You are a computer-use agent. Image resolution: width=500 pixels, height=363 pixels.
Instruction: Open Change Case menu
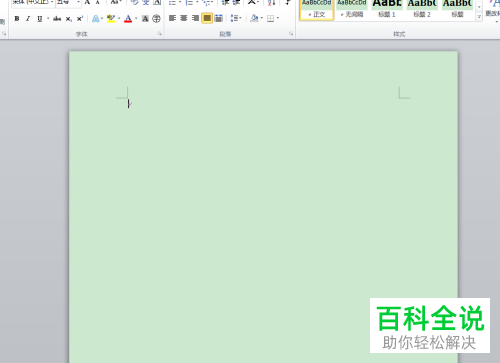(115, 2)
